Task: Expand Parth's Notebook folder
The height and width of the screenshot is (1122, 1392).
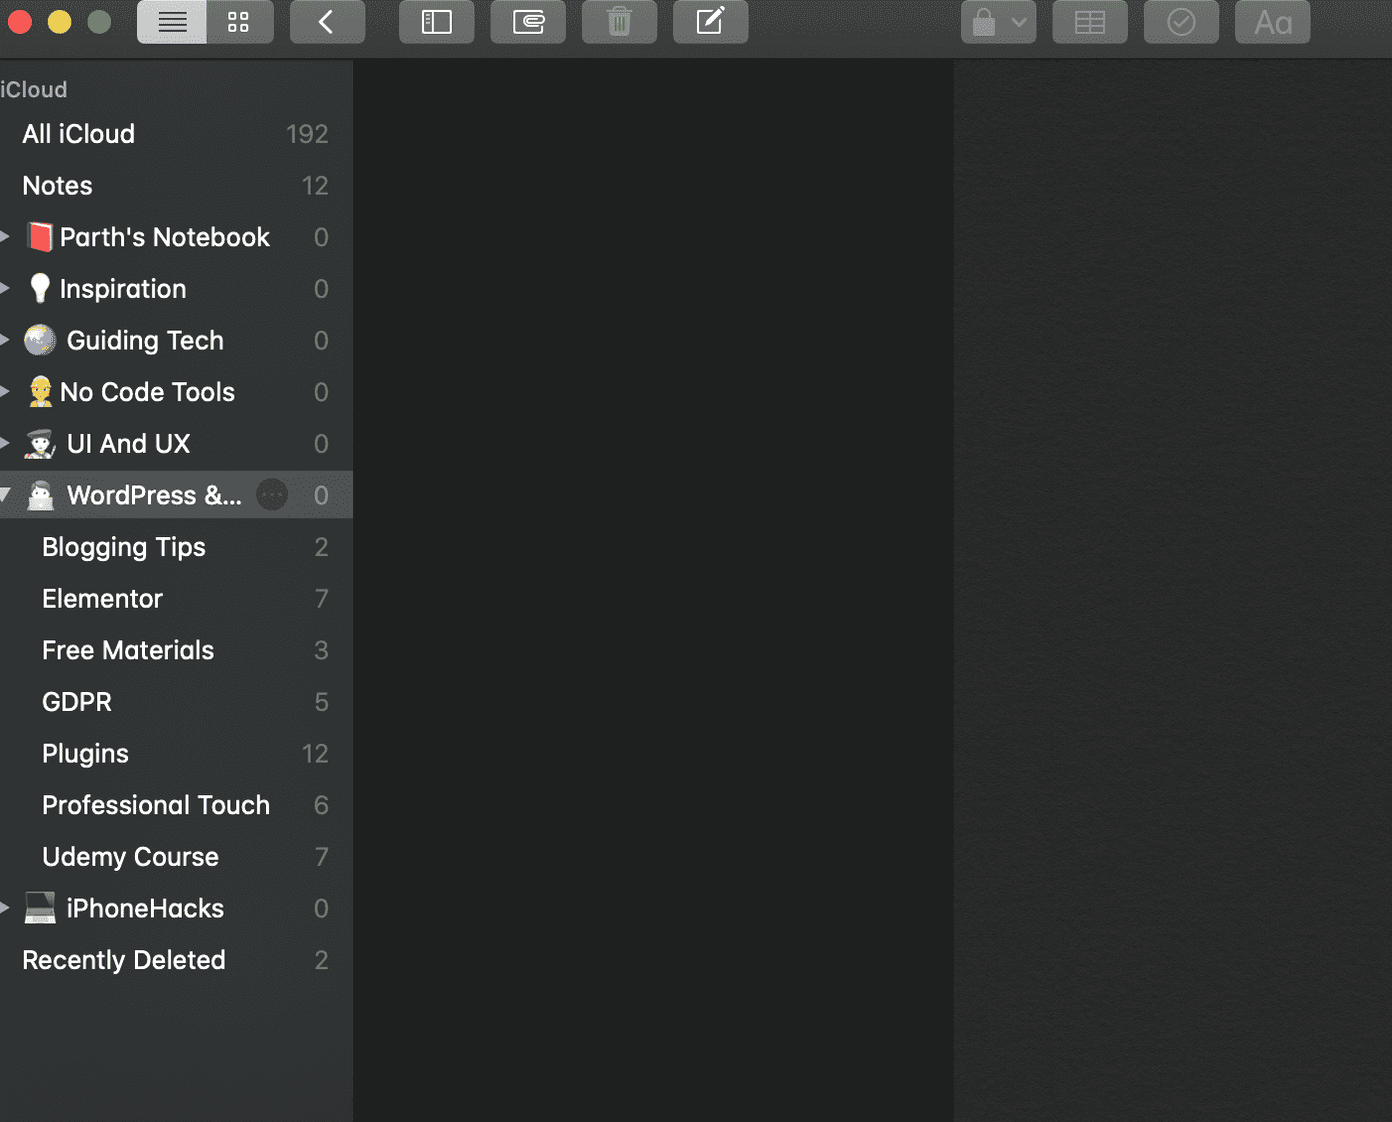Action: click(x=5, y=237)
